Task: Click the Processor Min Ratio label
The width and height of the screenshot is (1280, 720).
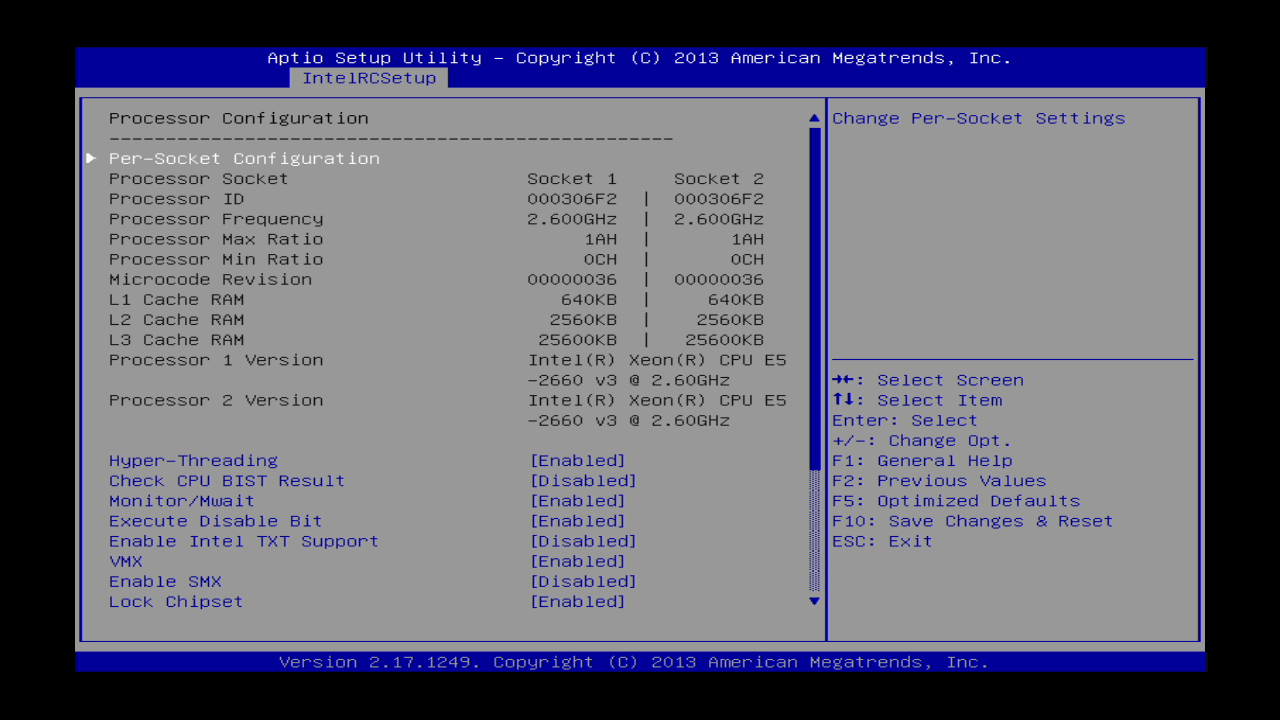Action: (x=216, y=259)
